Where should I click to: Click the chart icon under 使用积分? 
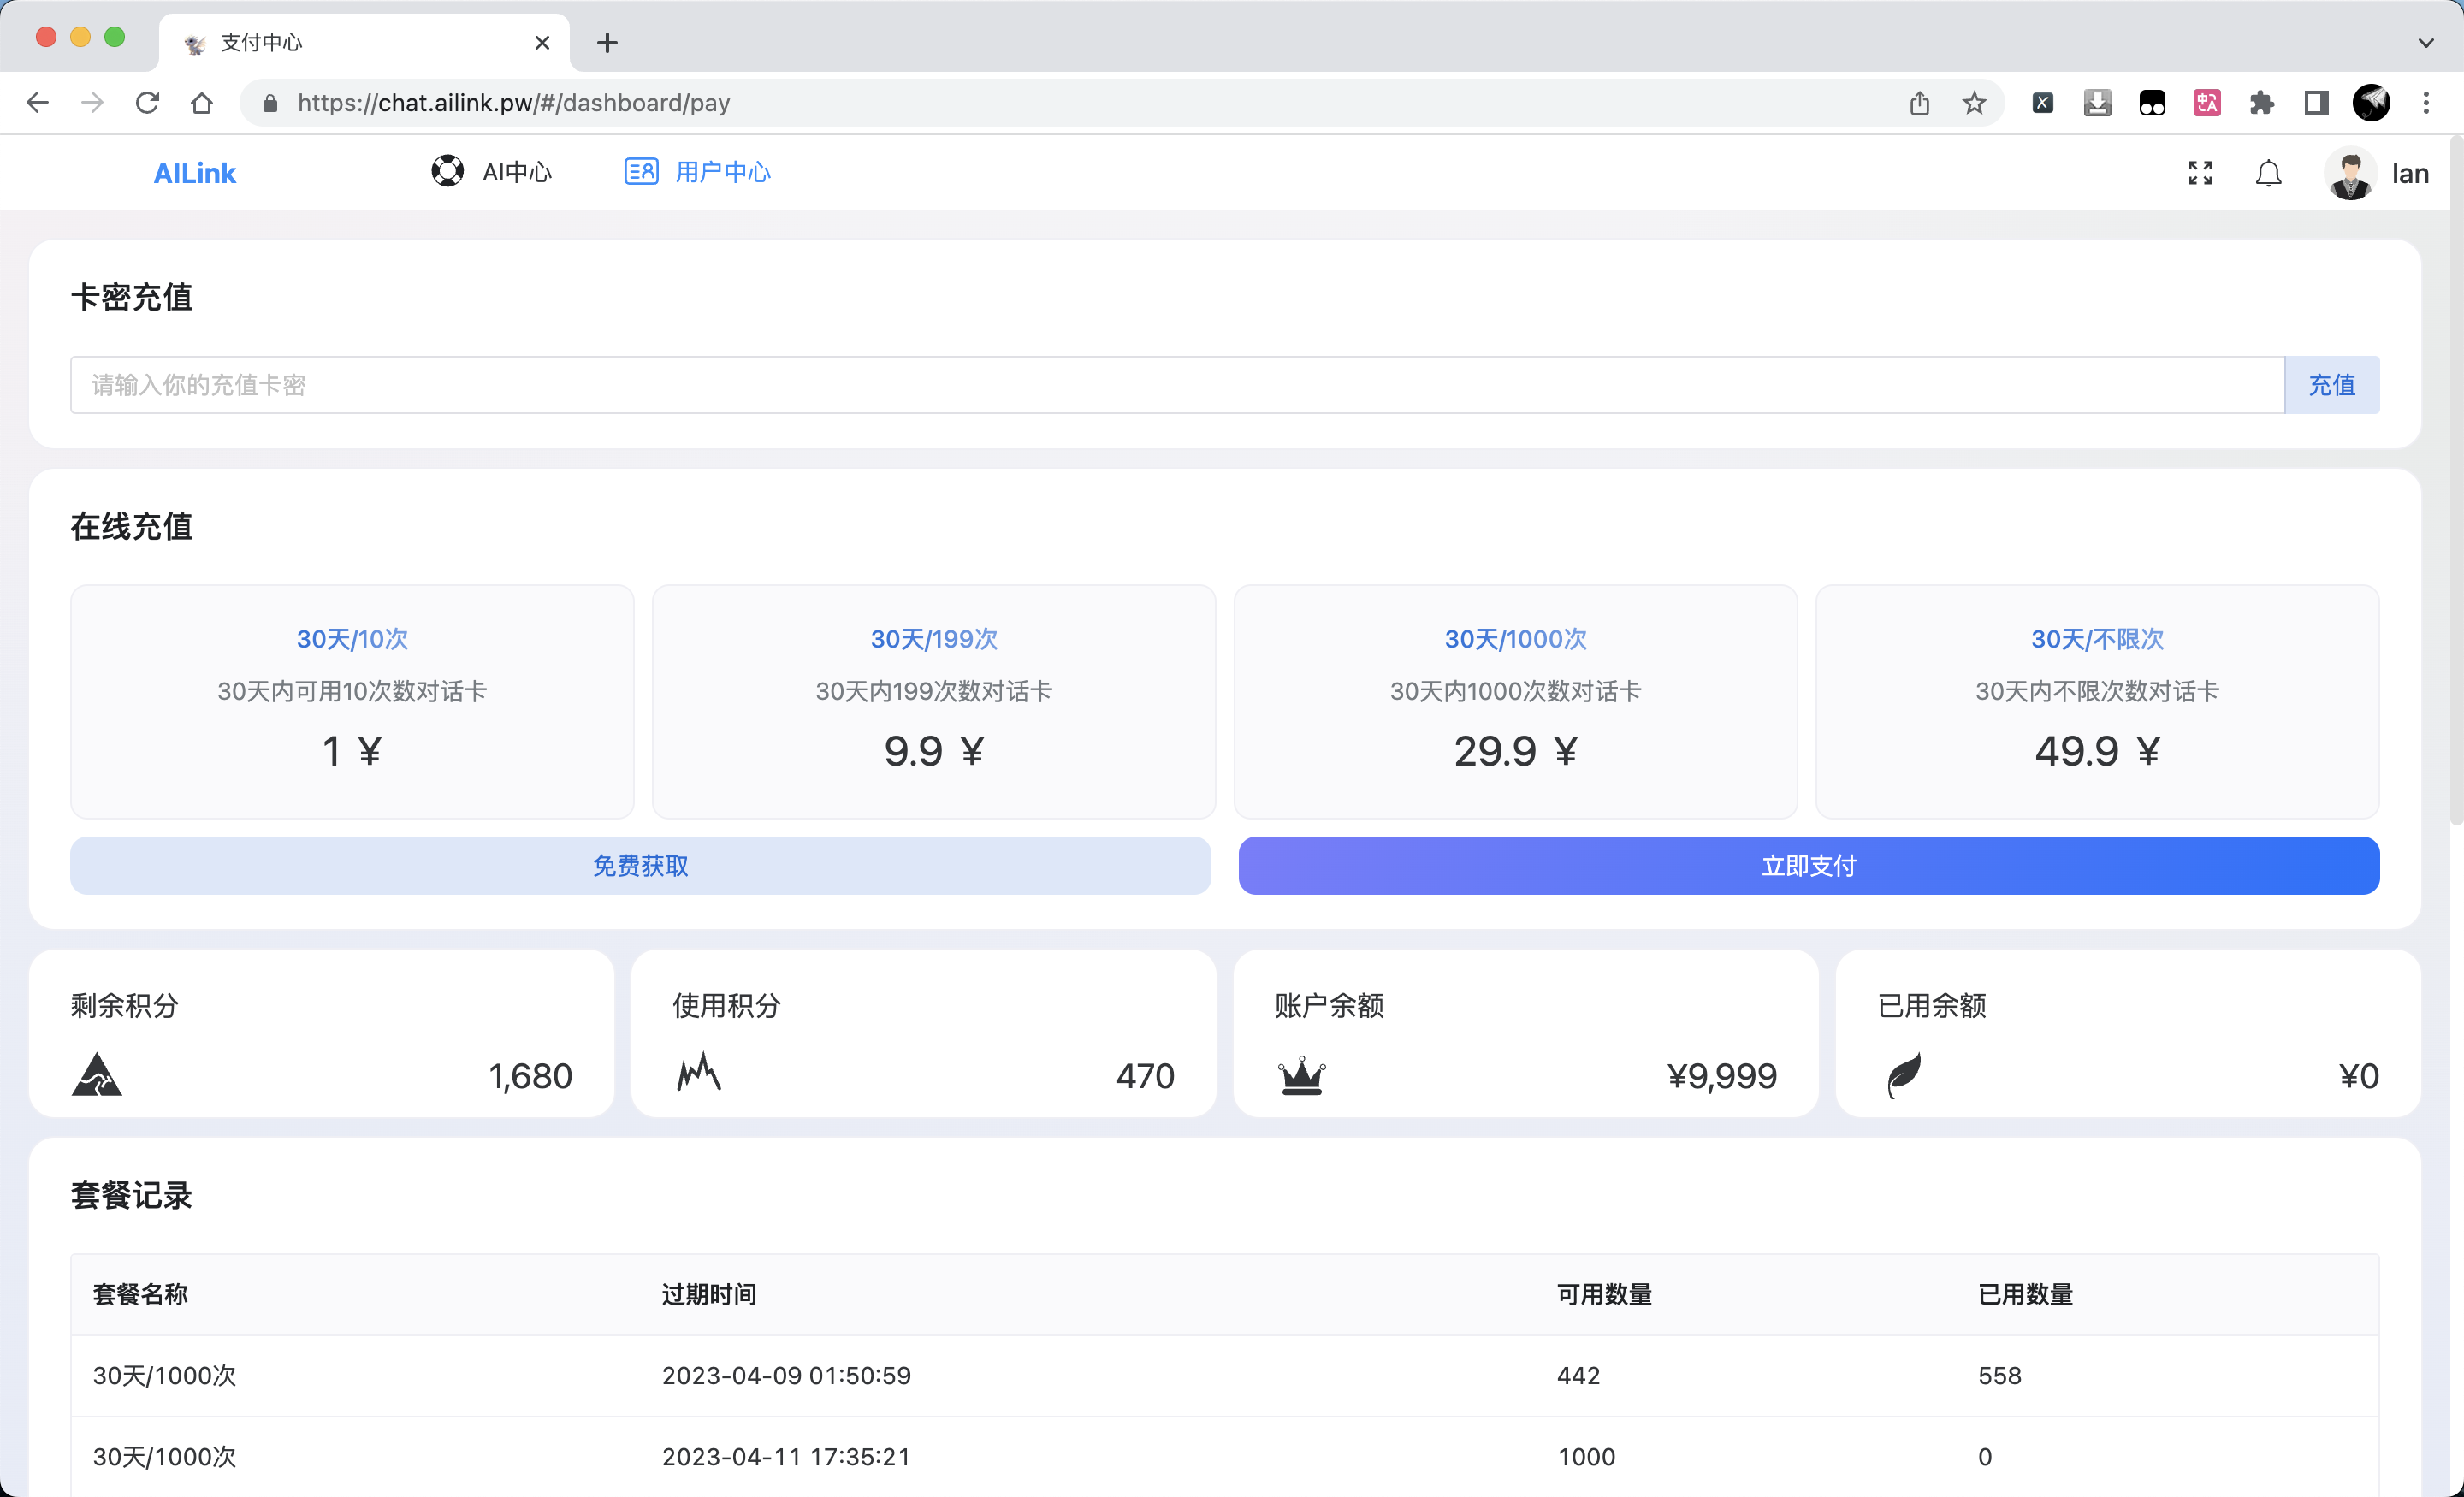pyautogui.click(x=699, y=1072)
